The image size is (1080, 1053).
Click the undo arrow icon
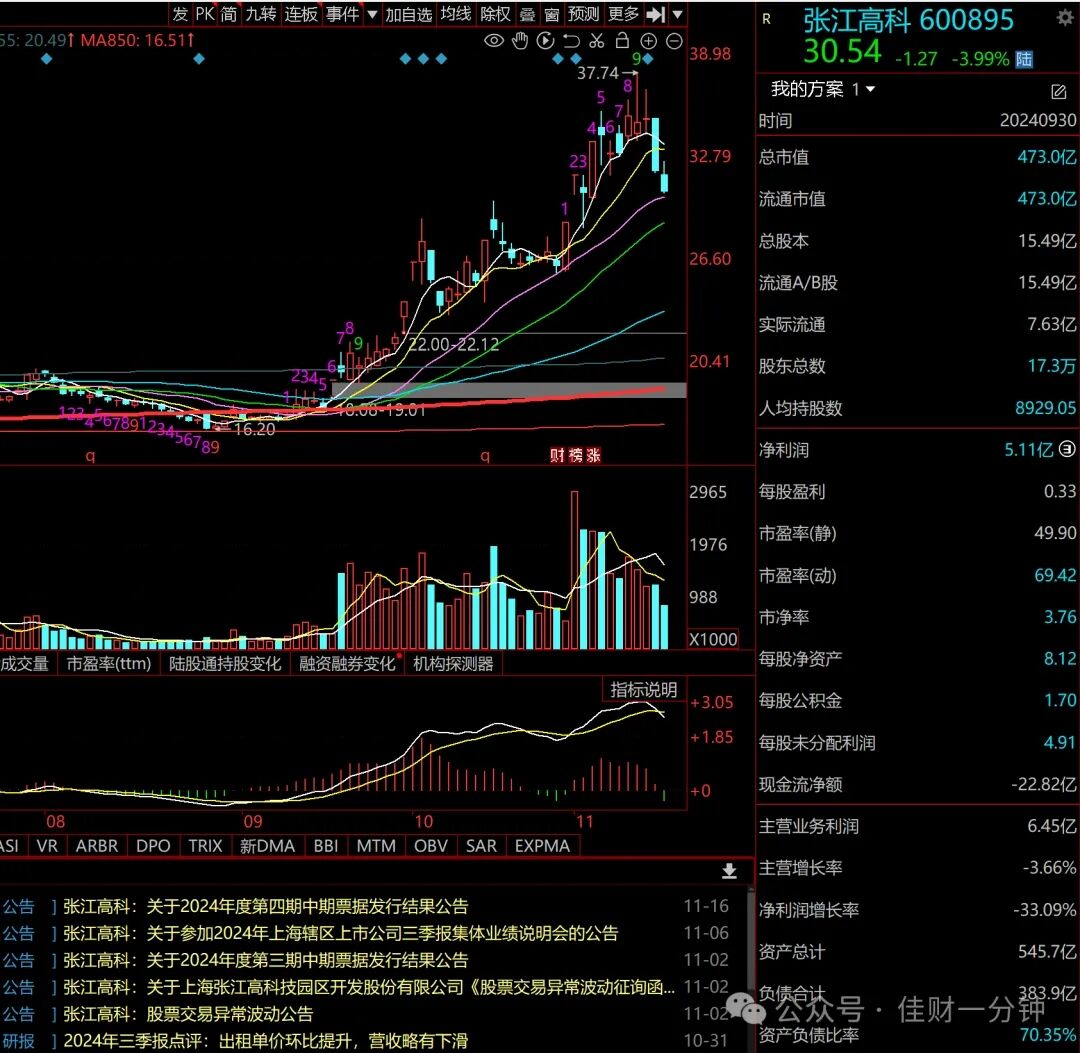click(x=571, y=41)
